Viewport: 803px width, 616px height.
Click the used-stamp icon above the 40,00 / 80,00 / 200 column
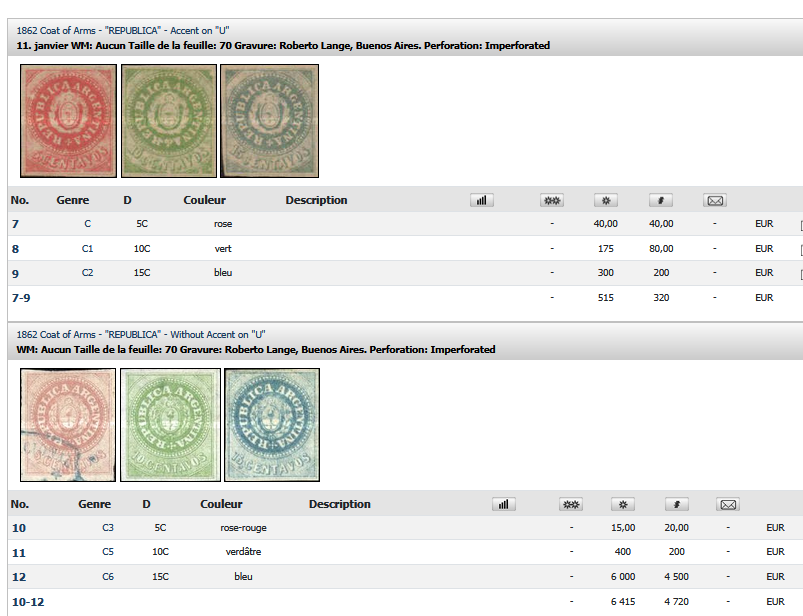pyautogui.click(x=660, y=200)
